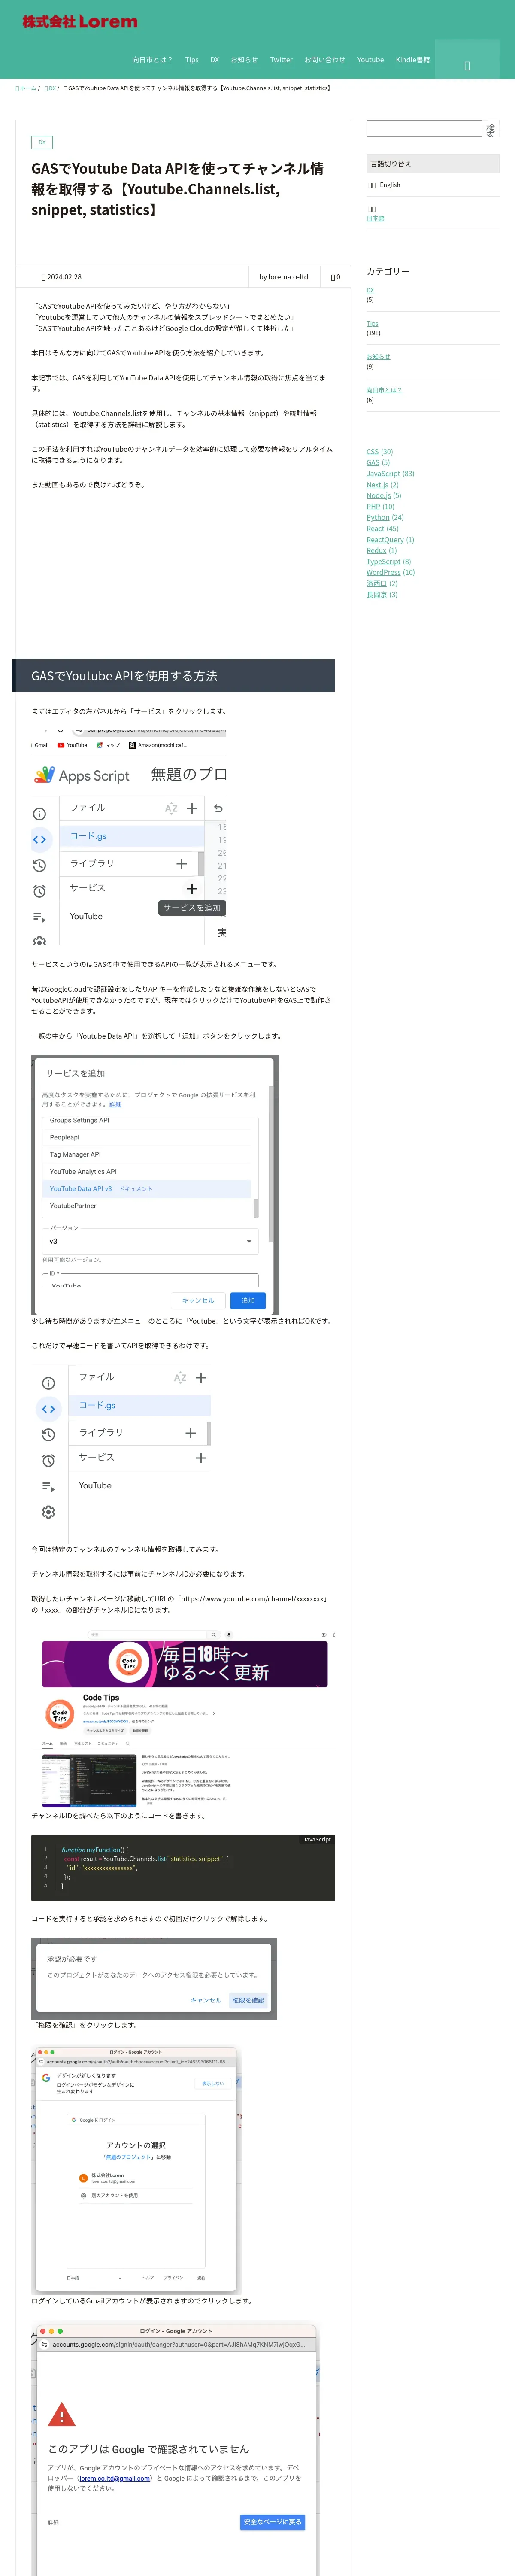This screenshot has height=2576, width=515.
Task: Click the post date 2024.02.28
Action: pos(62,277)
